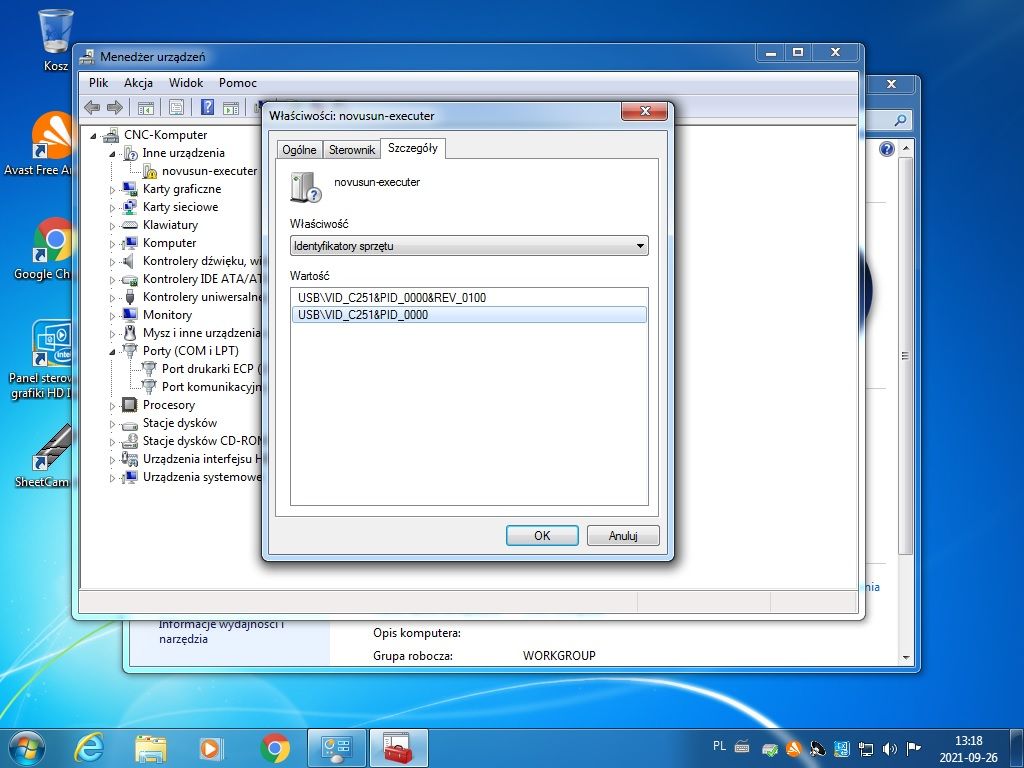Click the novusun-executer device icon in the dialog

tap(306, 187)
